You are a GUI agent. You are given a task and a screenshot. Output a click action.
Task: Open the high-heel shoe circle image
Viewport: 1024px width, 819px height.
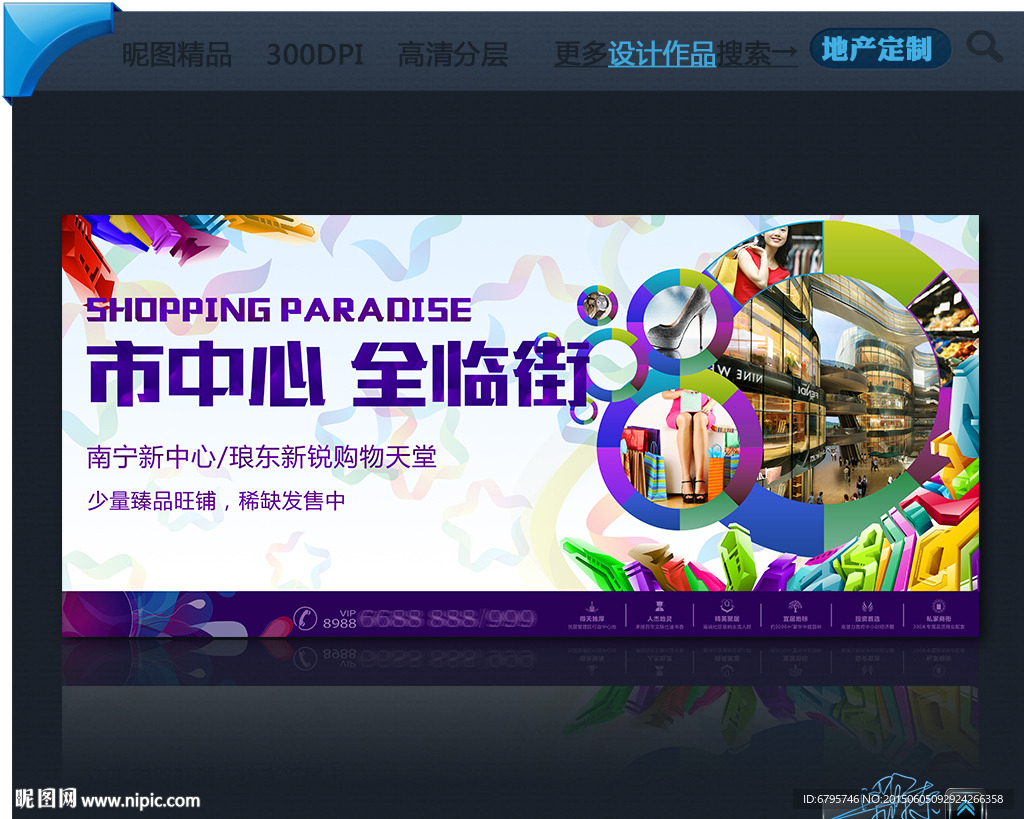(x=680, y=321)
